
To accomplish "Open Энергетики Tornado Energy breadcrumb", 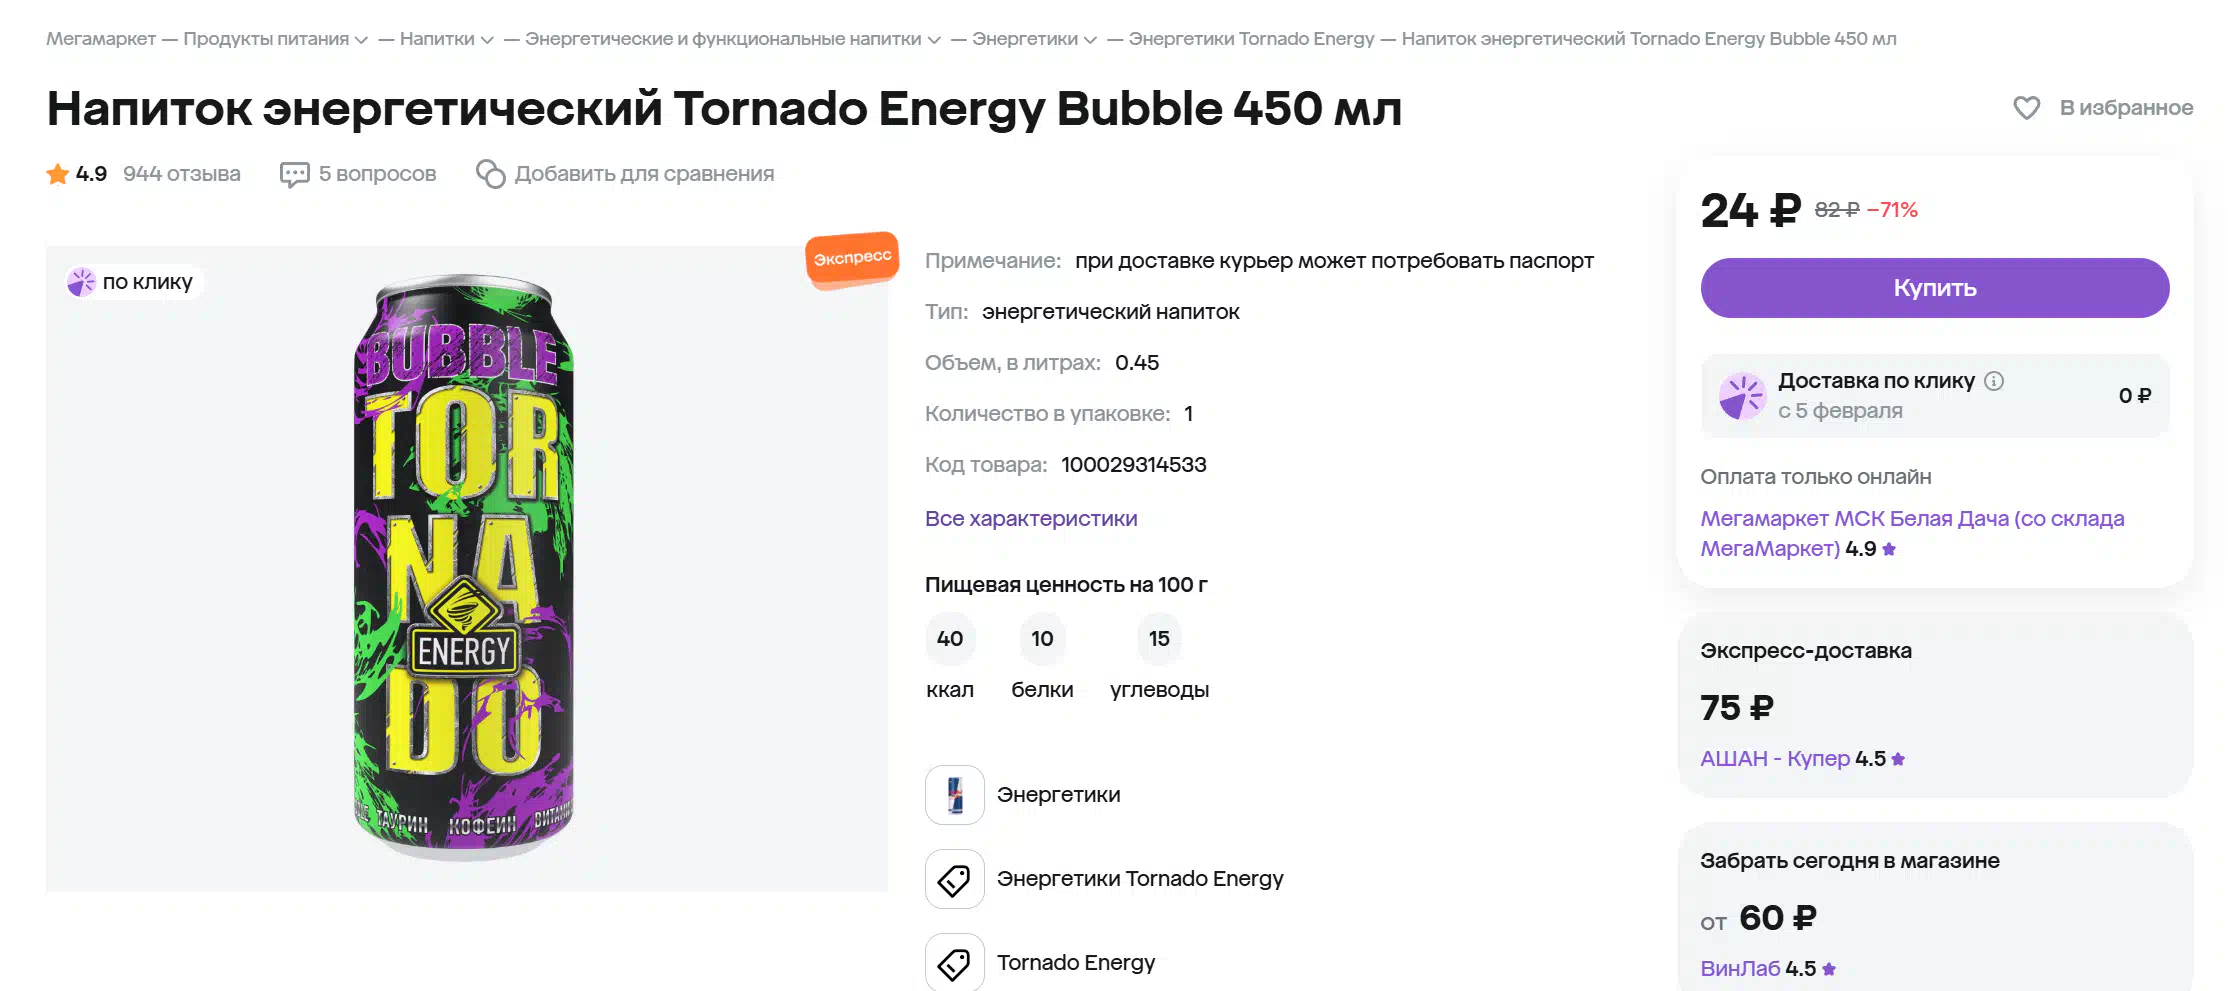I will coord(1251,39).
